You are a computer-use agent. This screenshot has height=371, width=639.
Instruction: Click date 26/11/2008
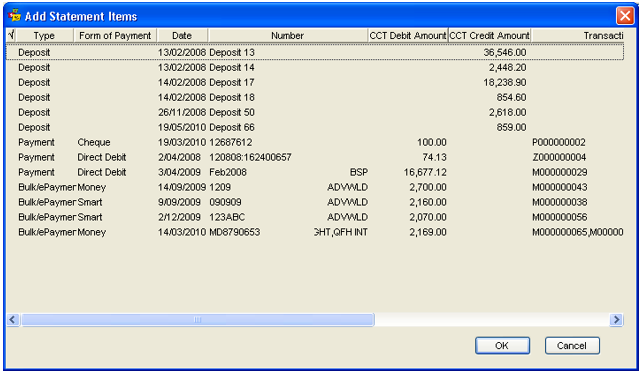[182, 112]
